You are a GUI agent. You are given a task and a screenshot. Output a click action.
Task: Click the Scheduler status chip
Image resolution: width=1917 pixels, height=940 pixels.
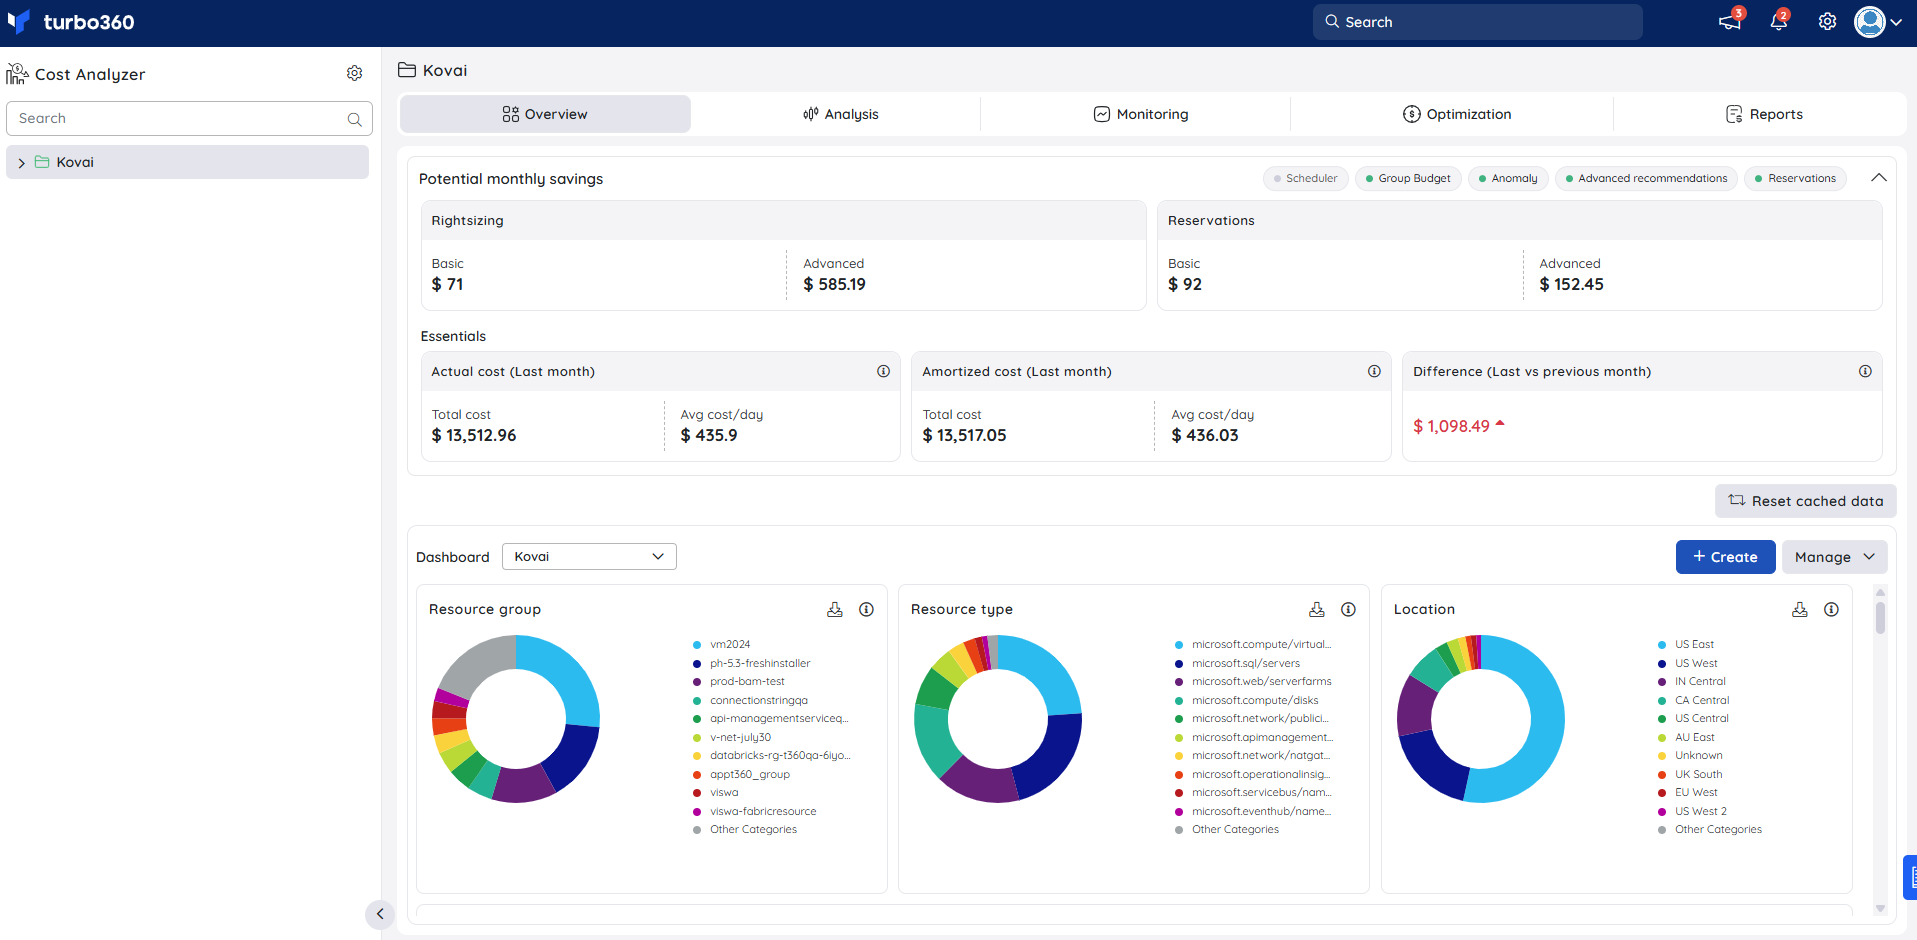point(1305,178)
